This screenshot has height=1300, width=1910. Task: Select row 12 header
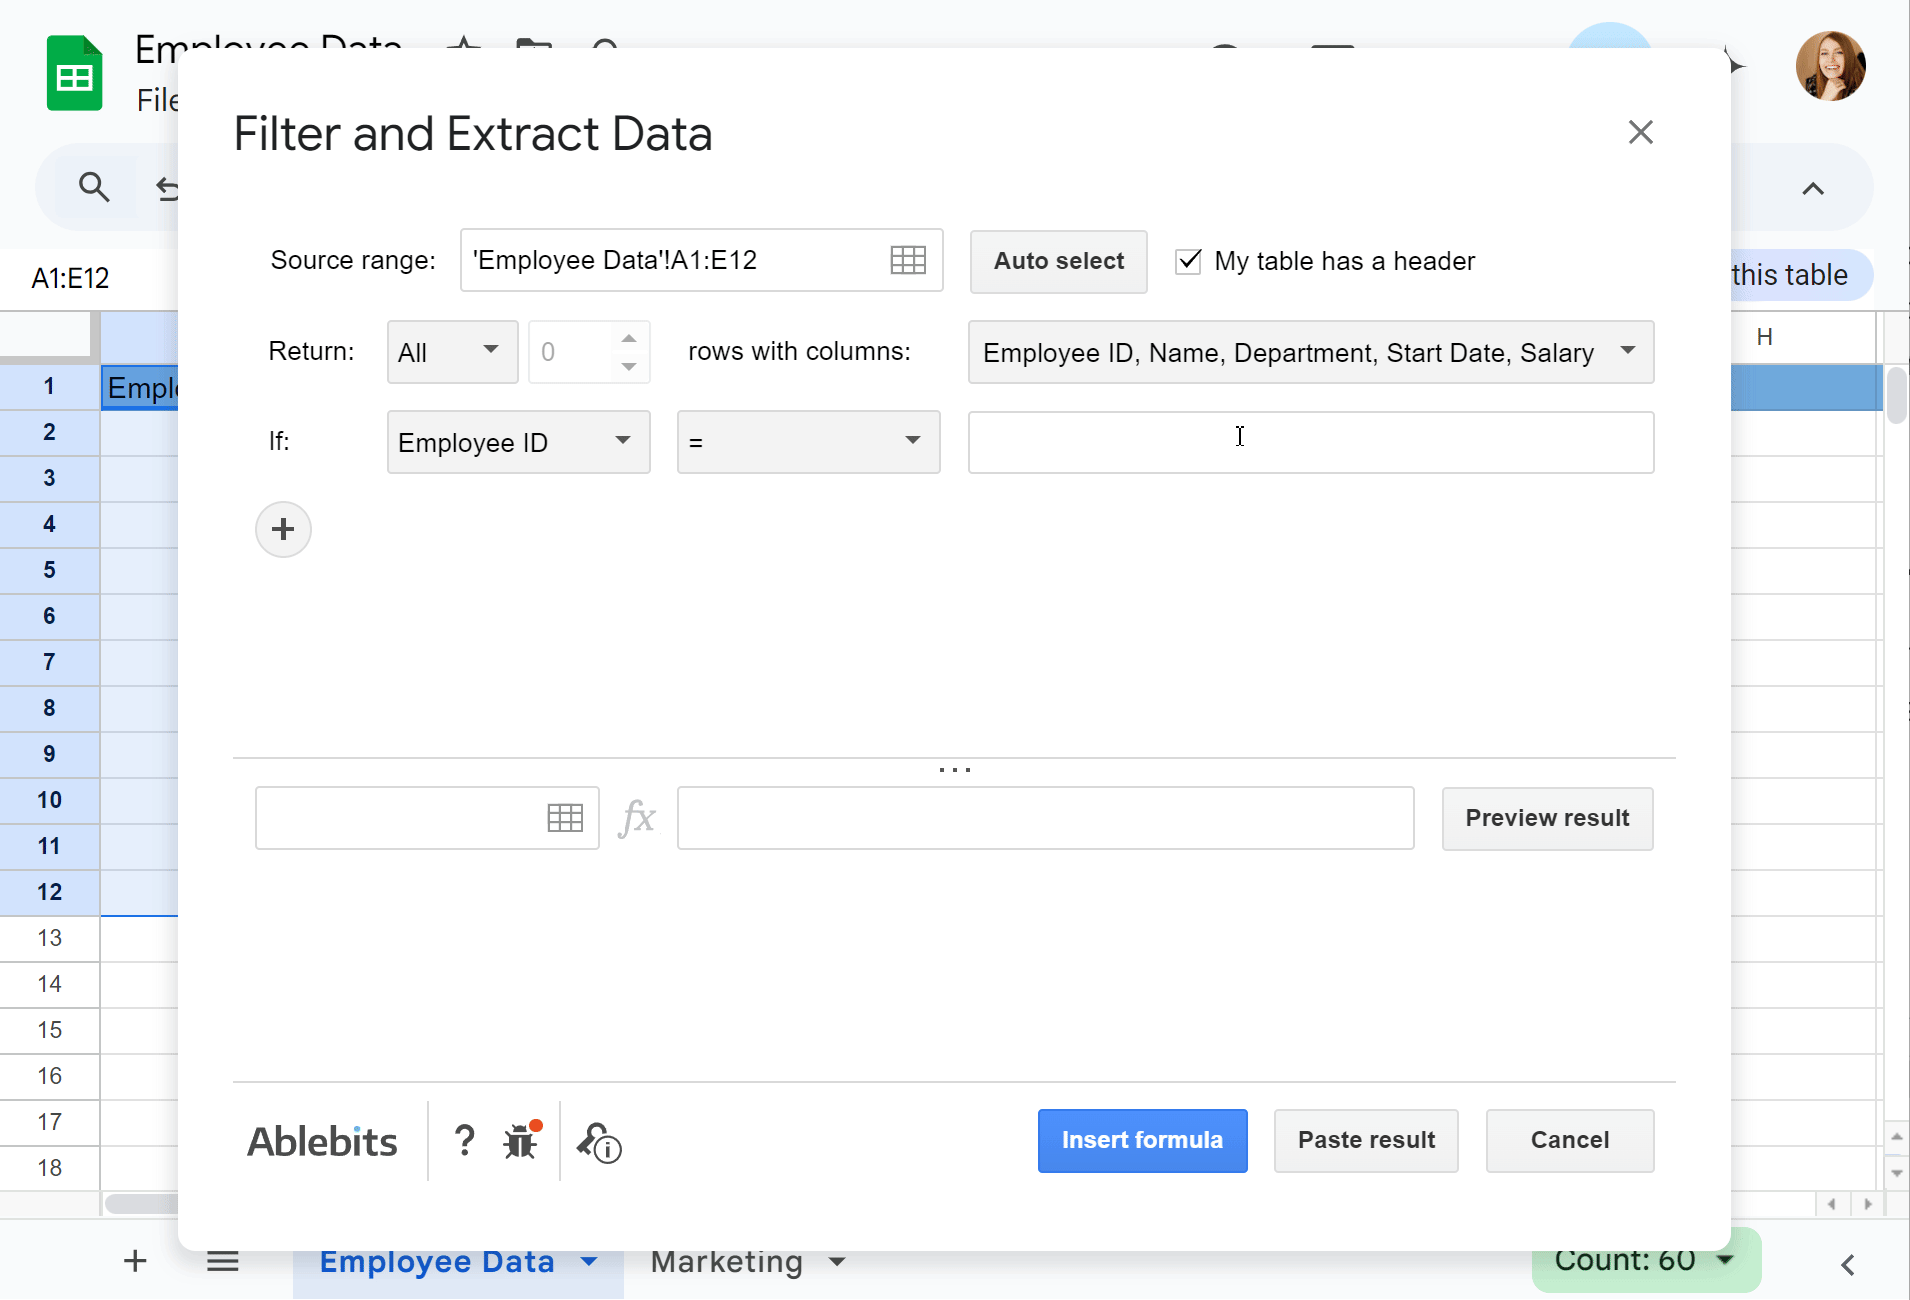click(49, 892)
